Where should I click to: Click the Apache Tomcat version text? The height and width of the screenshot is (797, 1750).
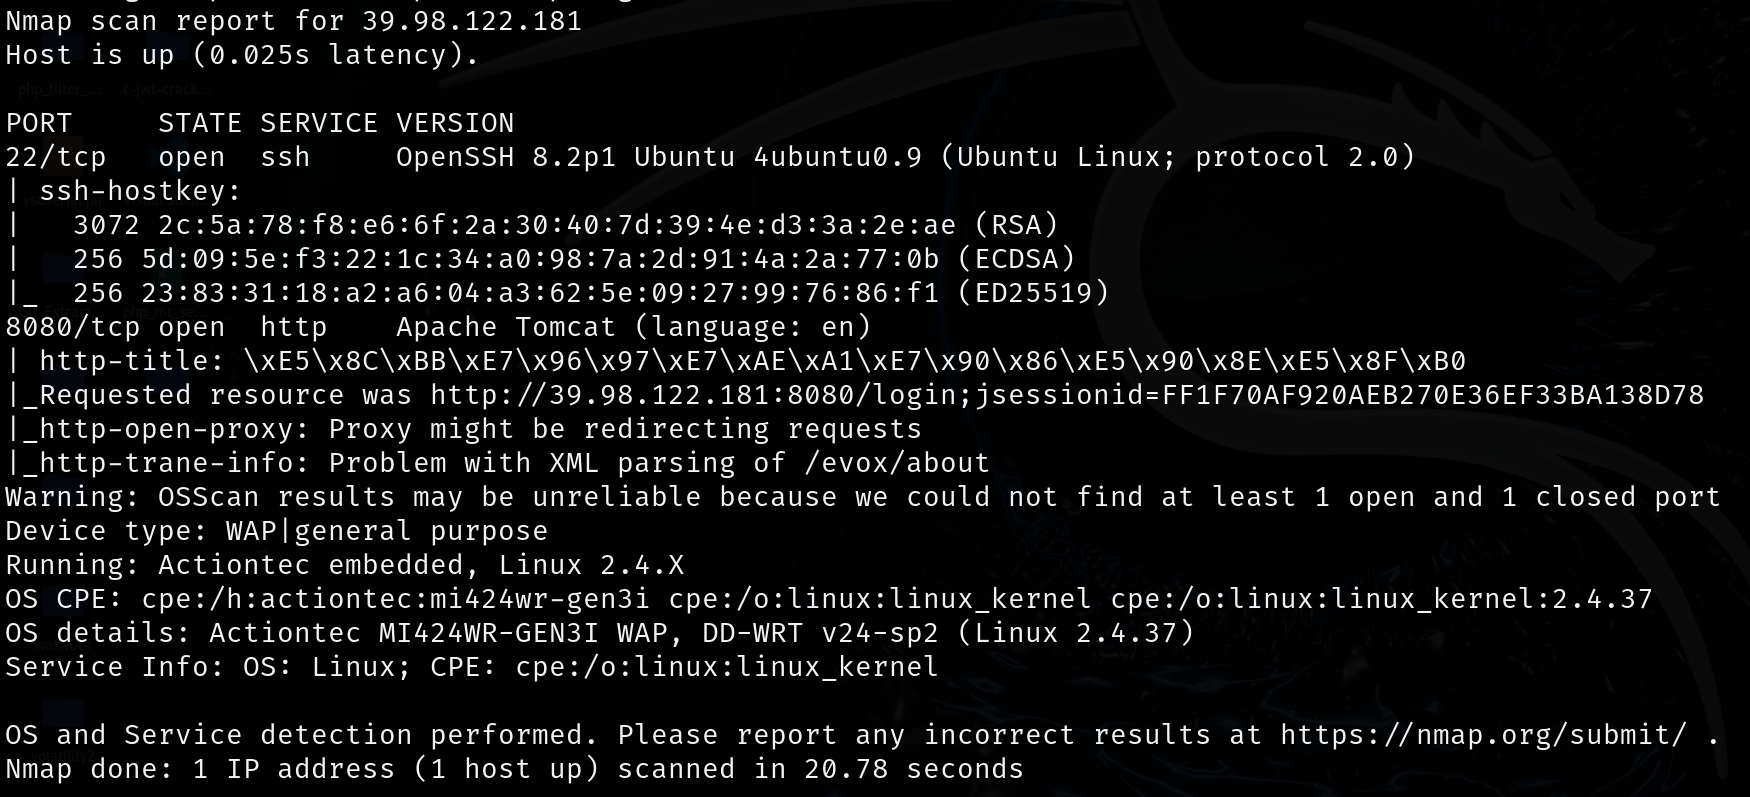(x=506, y=327)
